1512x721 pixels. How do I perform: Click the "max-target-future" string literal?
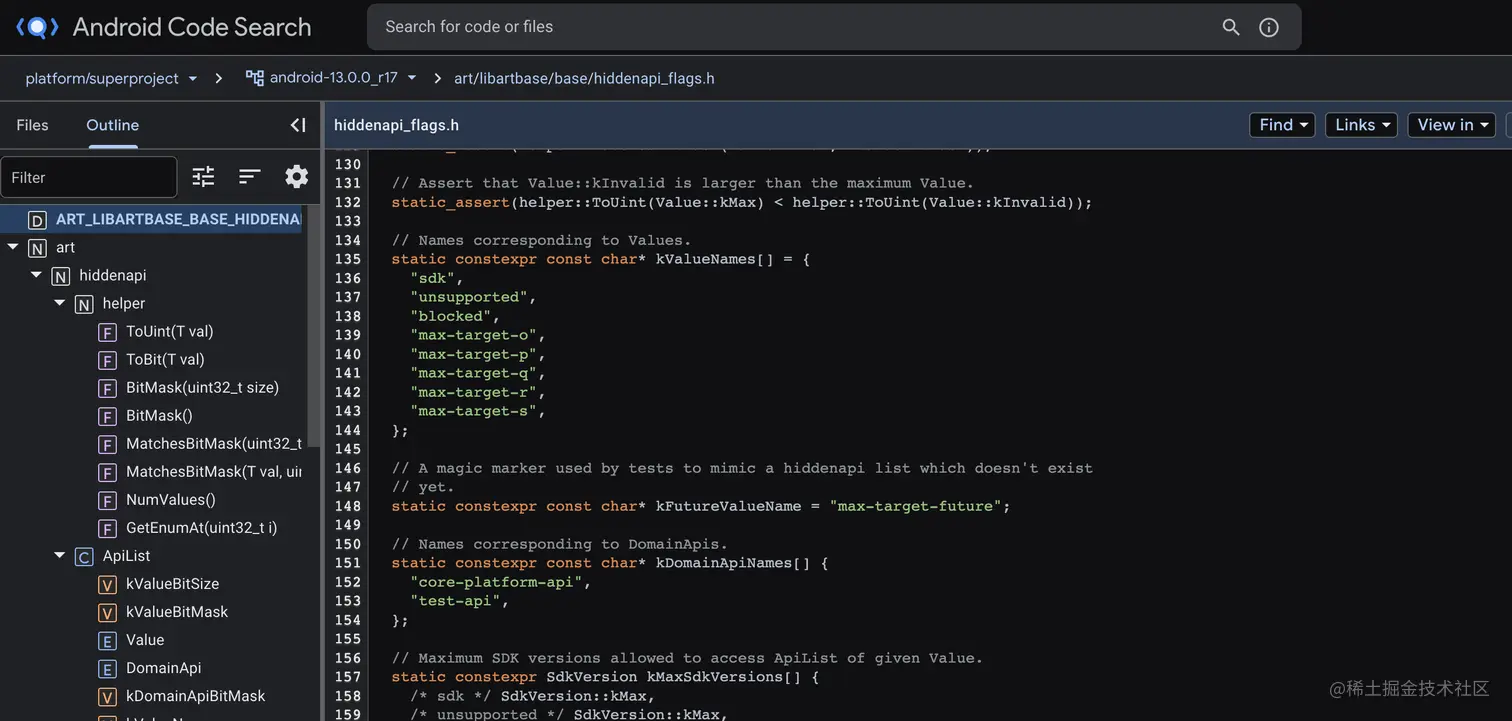click(x=915, y=506)
